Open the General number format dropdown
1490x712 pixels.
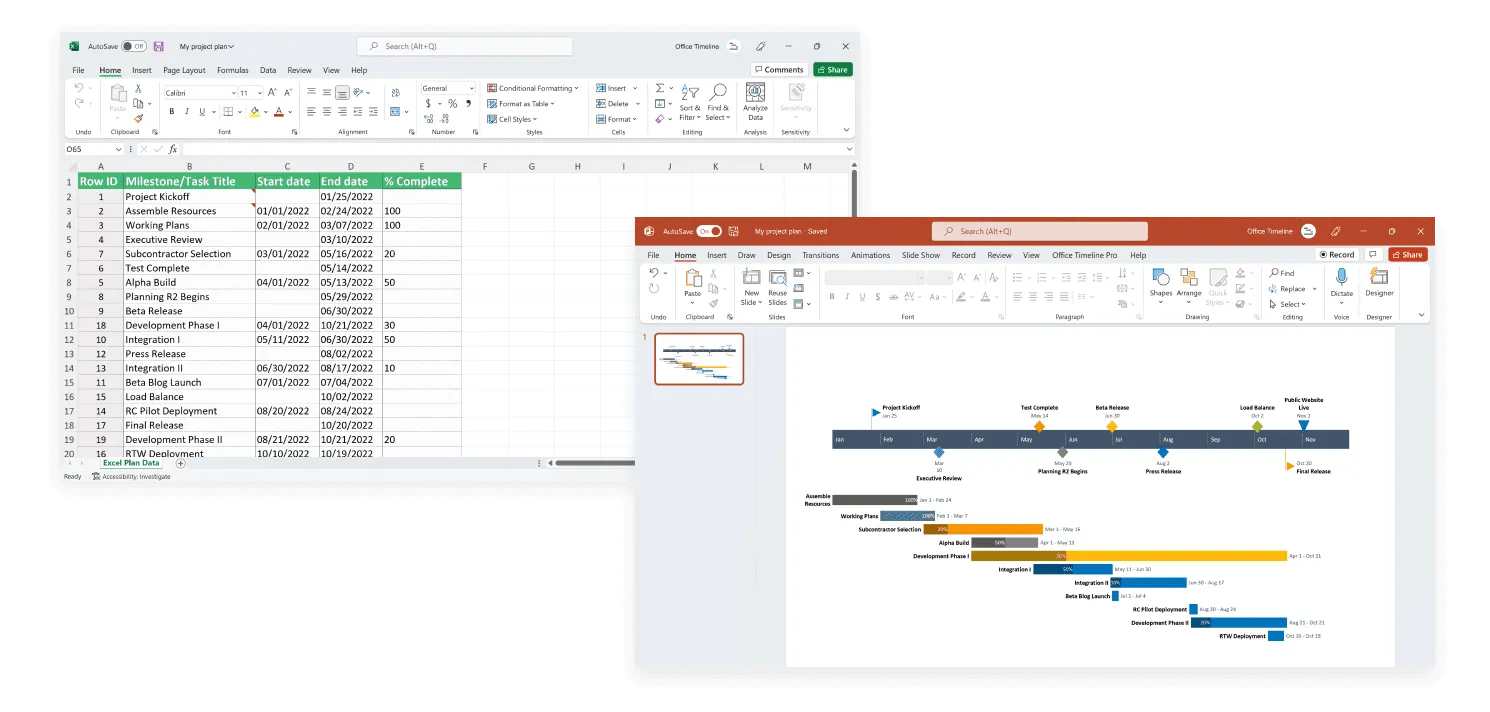(447, 89)
